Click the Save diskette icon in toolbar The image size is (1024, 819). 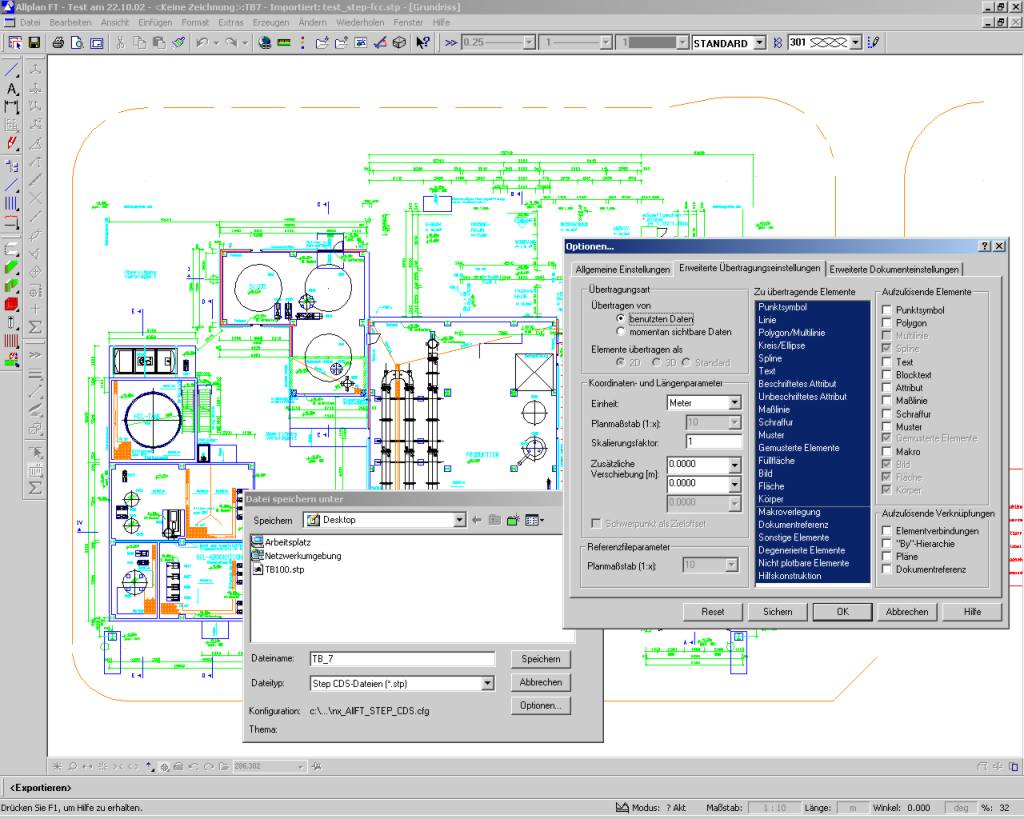tap(34, 43)
